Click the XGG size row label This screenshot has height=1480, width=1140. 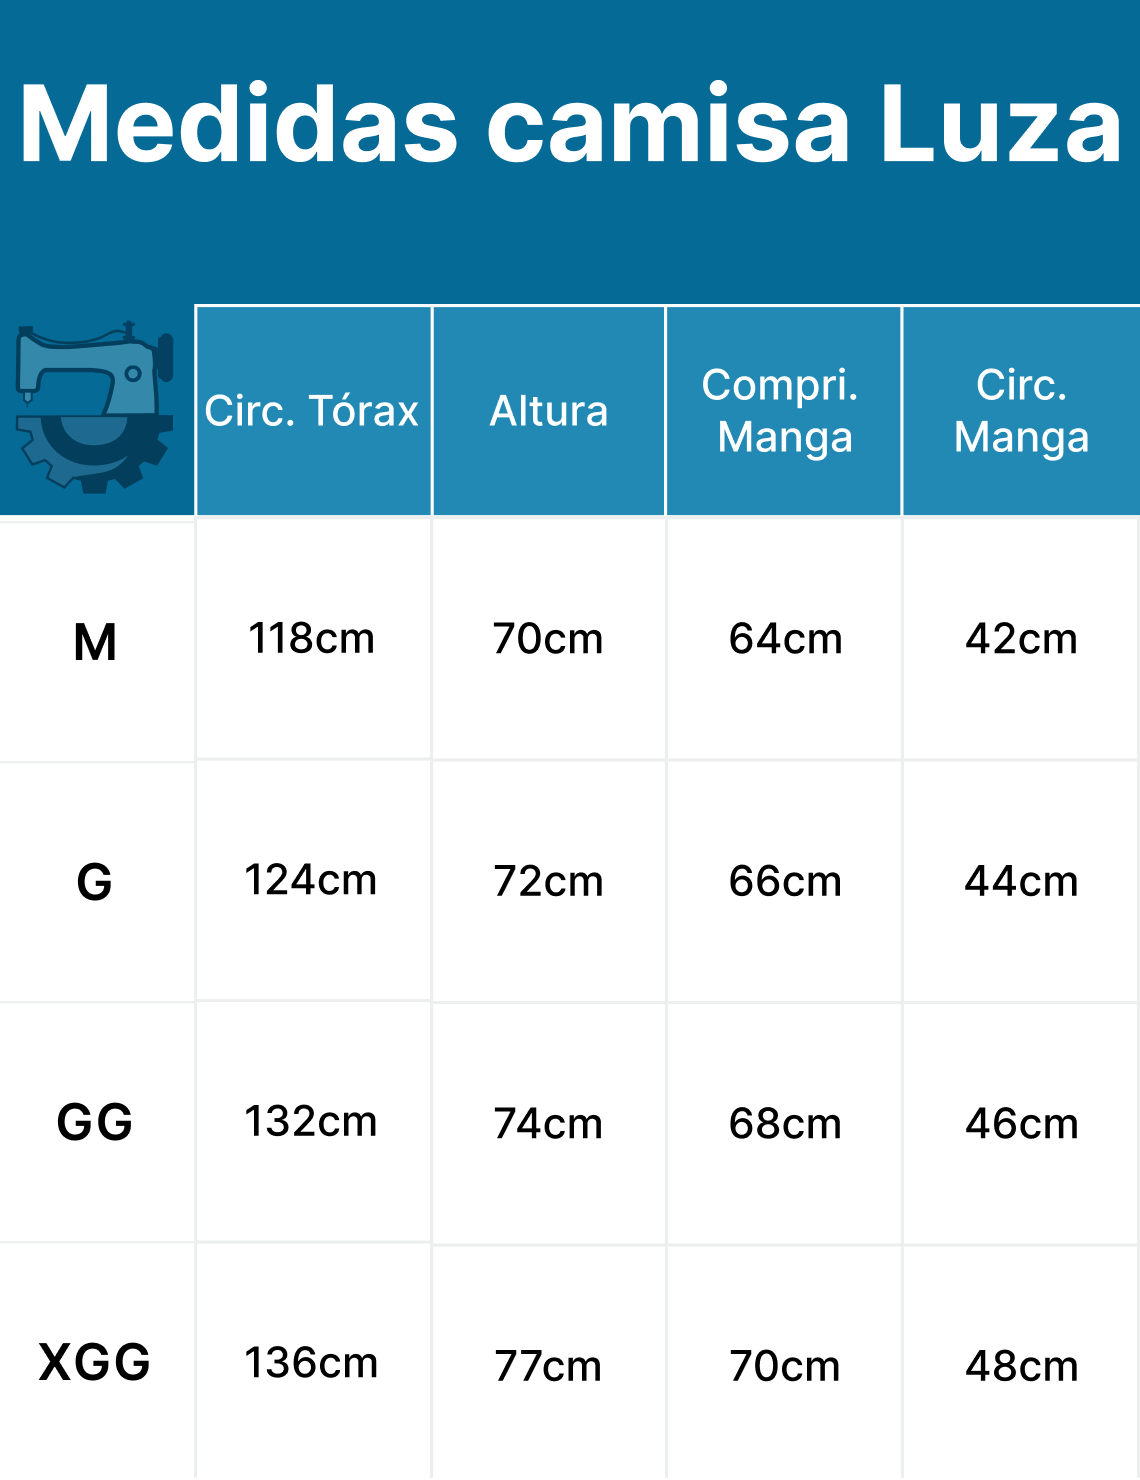(95, 1362)
